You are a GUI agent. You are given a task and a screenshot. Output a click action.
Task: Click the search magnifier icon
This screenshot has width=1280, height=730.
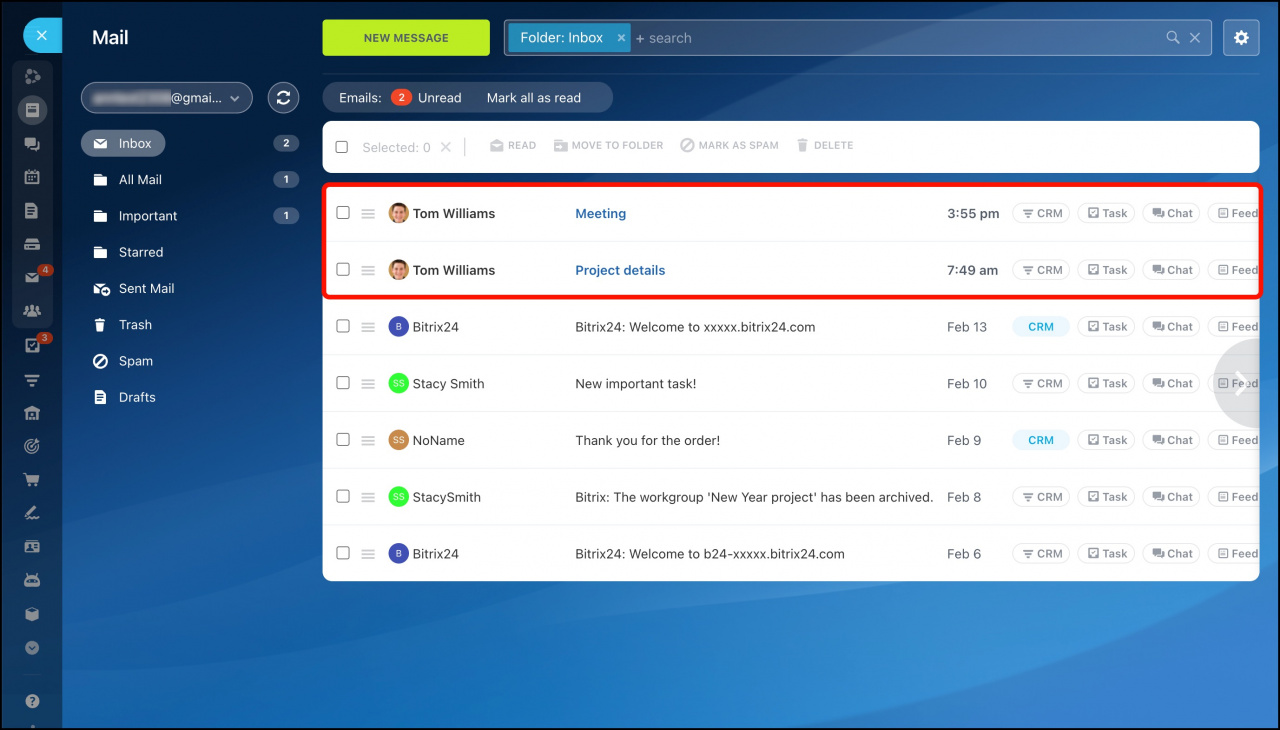coord(1173,38)
